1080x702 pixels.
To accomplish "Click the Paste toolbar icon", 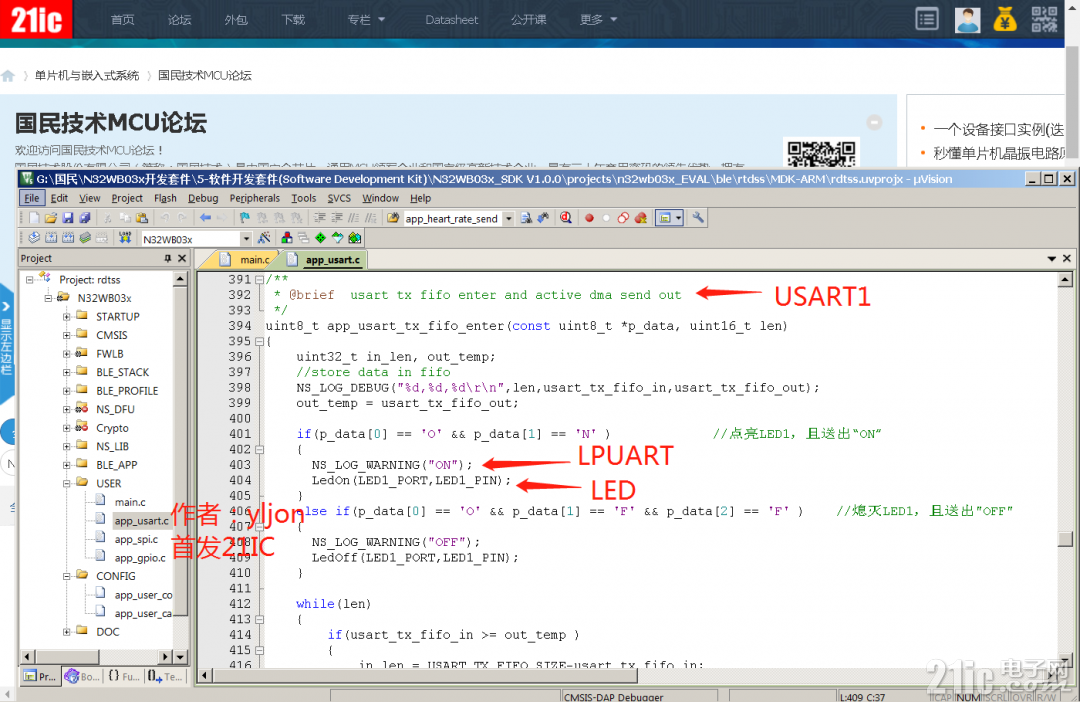I will pos(142,218).
